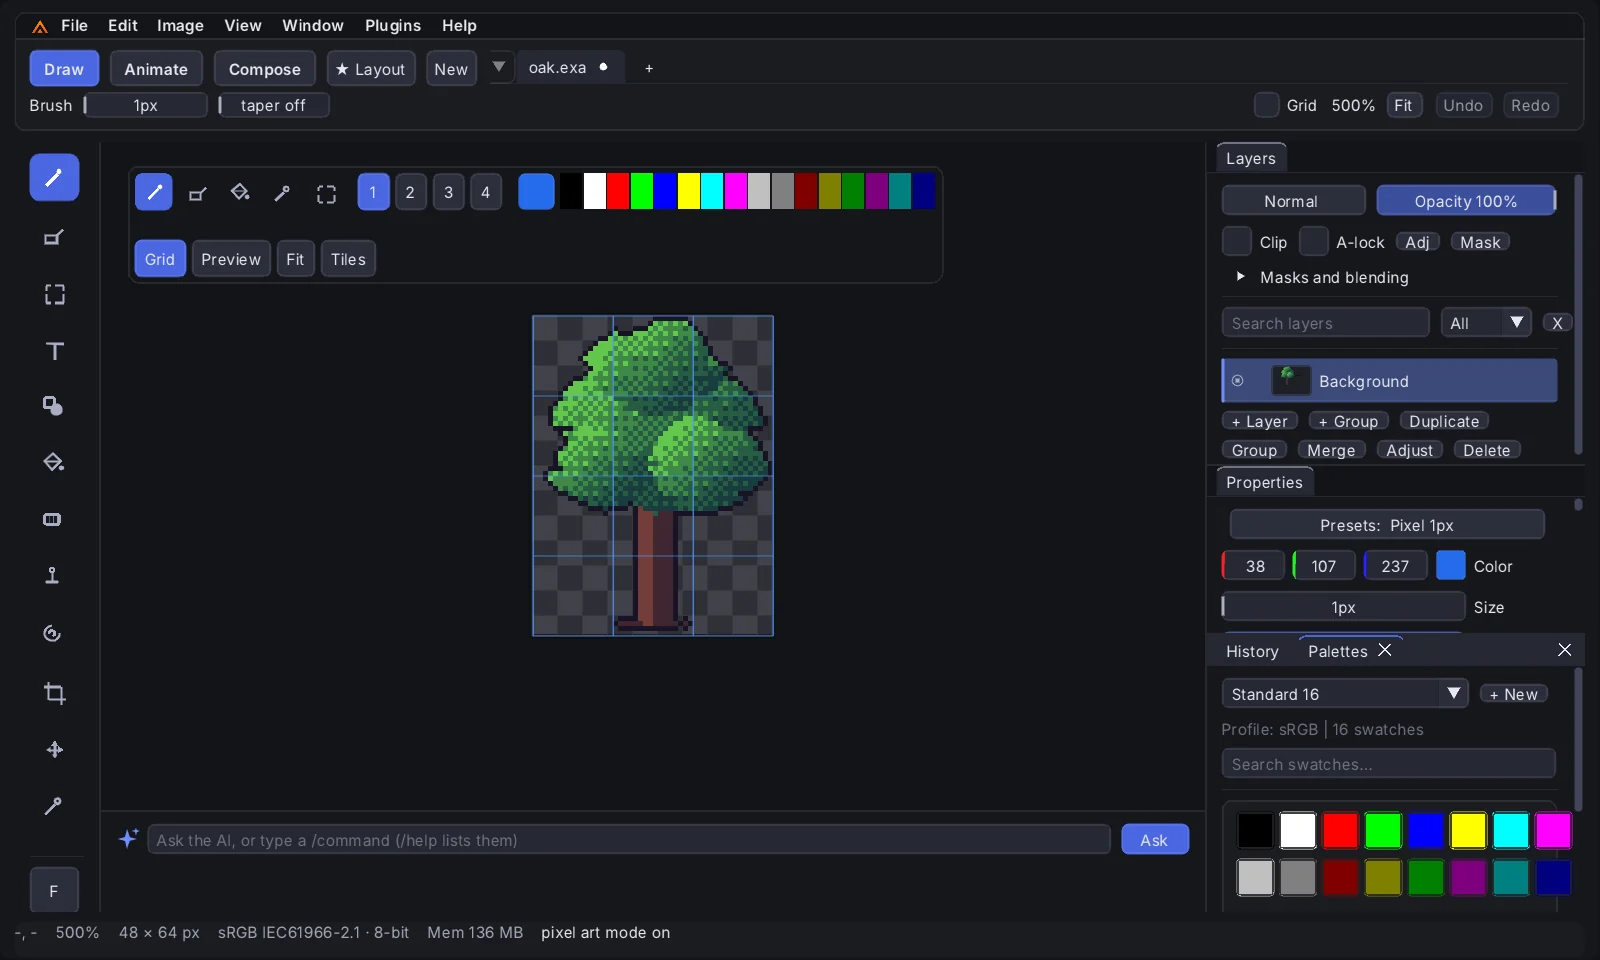The image size is (1600, 960).
Task: Select the gradient tool in left sidebar
Action: tap(54, 519)
